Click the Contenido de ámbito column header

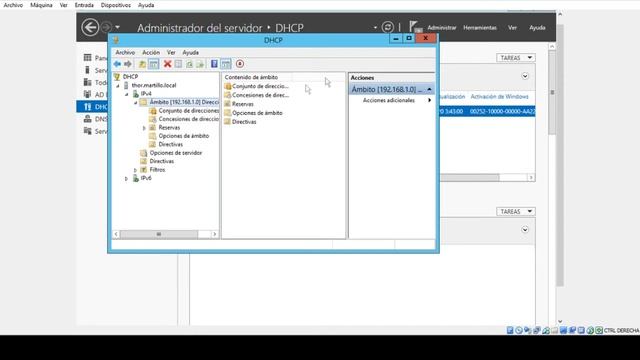tap(257, 77)
